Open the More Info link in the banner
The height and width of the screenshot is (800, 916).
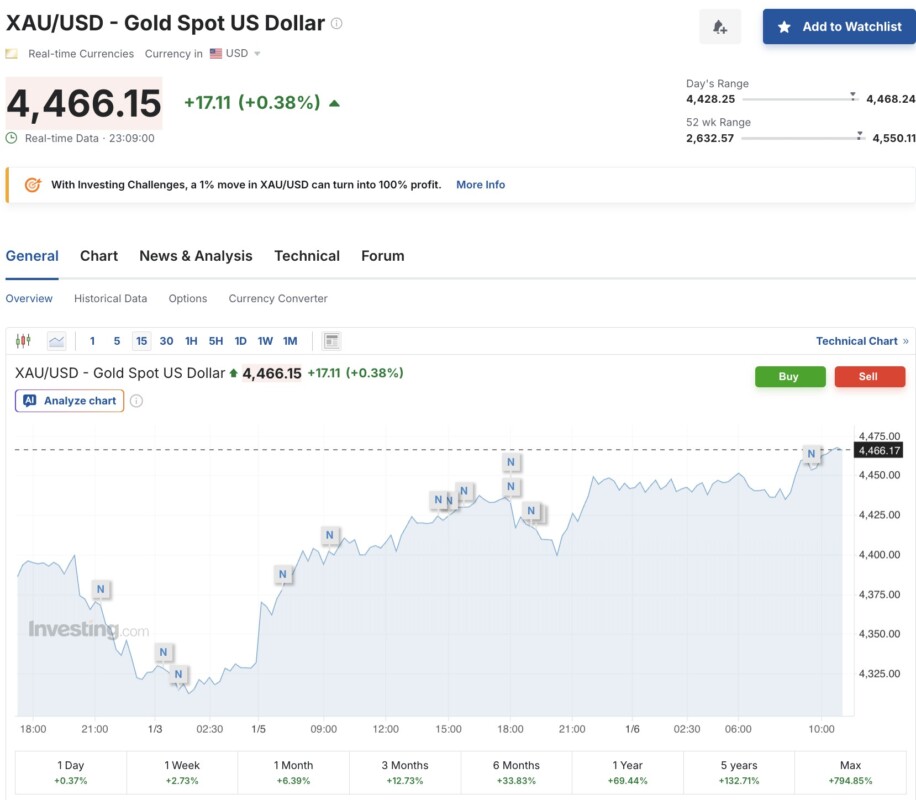(x=480, y=185)
